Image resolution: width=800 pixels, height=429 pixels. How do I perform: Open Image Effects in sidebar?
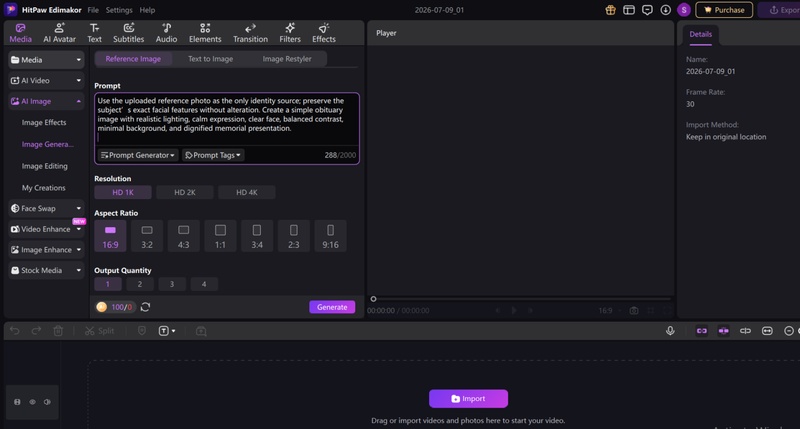44,122
